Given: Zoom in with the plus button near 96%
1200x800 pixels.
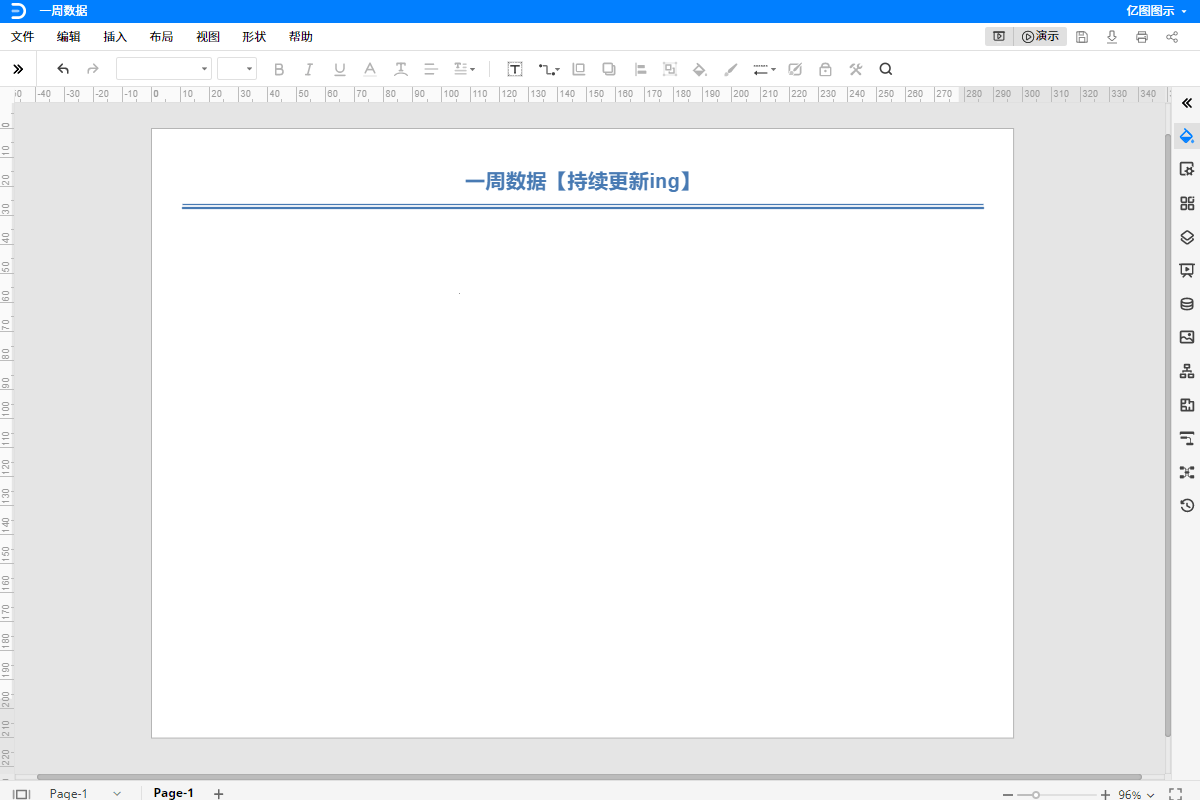Looking at the screenshot, I should point(1105,794).
